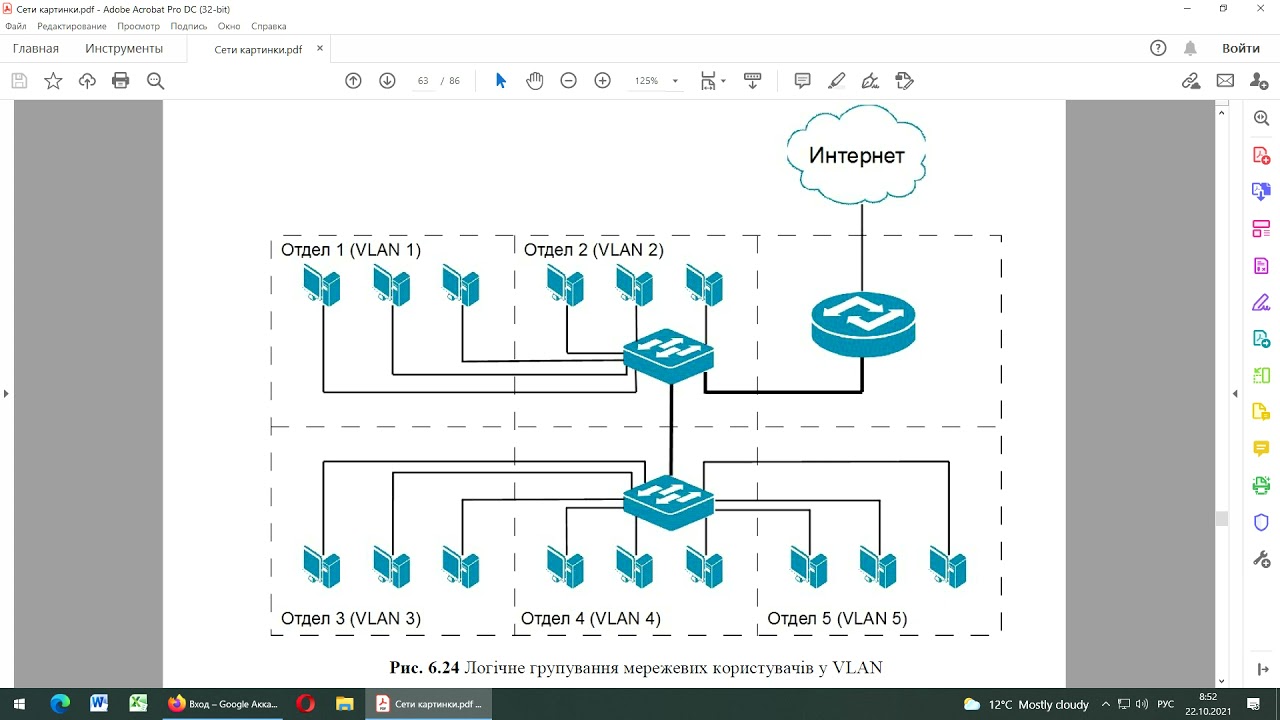
Task: Show hidden system tray icons chevron
Action: pos(1106,704)
